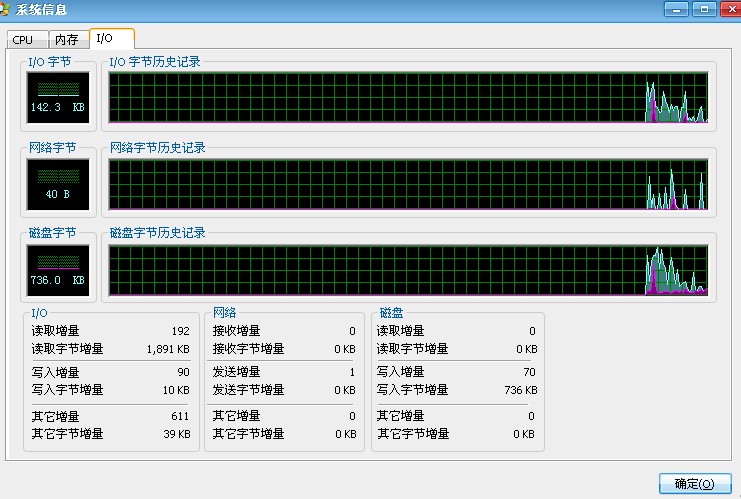Select the I/O tab
Viewport: 741px width, 499px height.
pos(112,38)
